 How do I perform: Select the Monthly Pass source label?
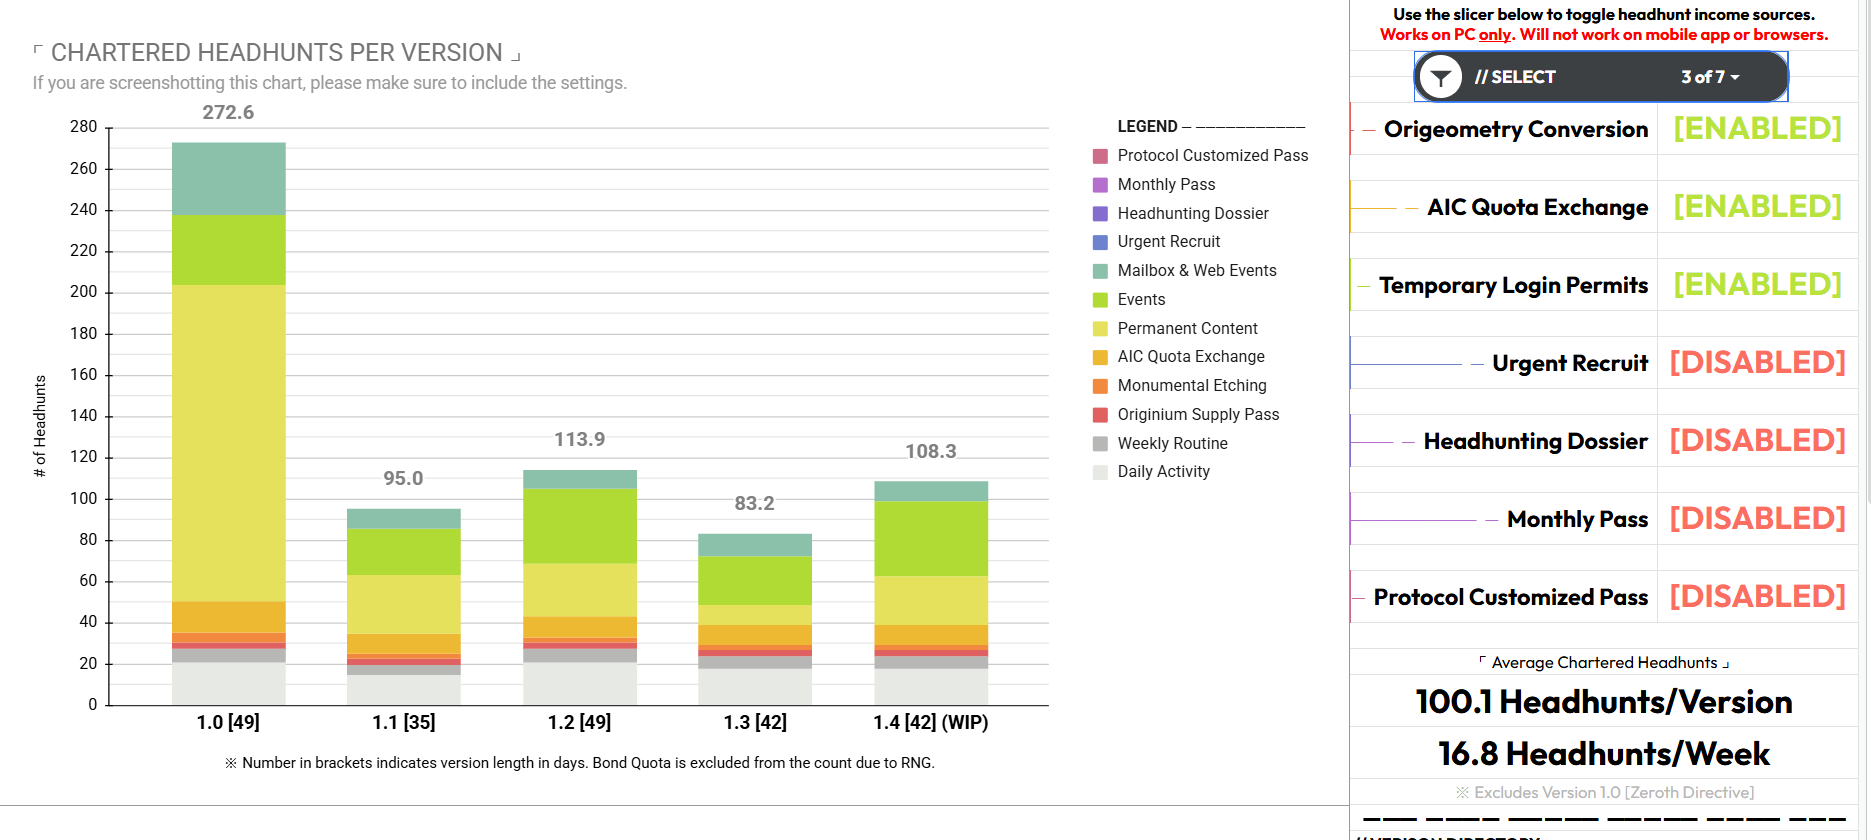pos(1578,519)
